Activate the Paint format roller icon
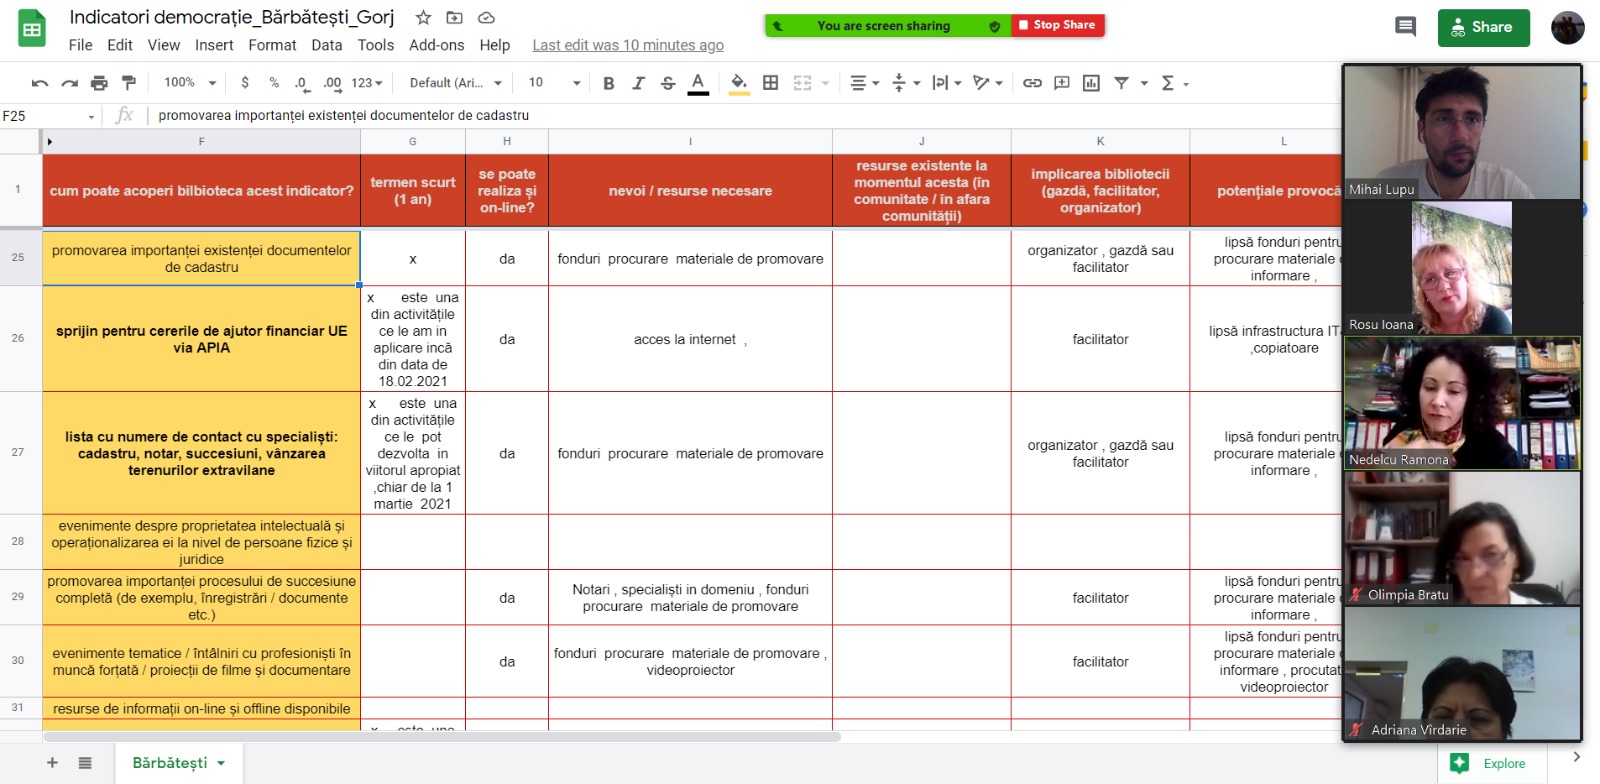1600x784 pixels. [x=128, y=83]
